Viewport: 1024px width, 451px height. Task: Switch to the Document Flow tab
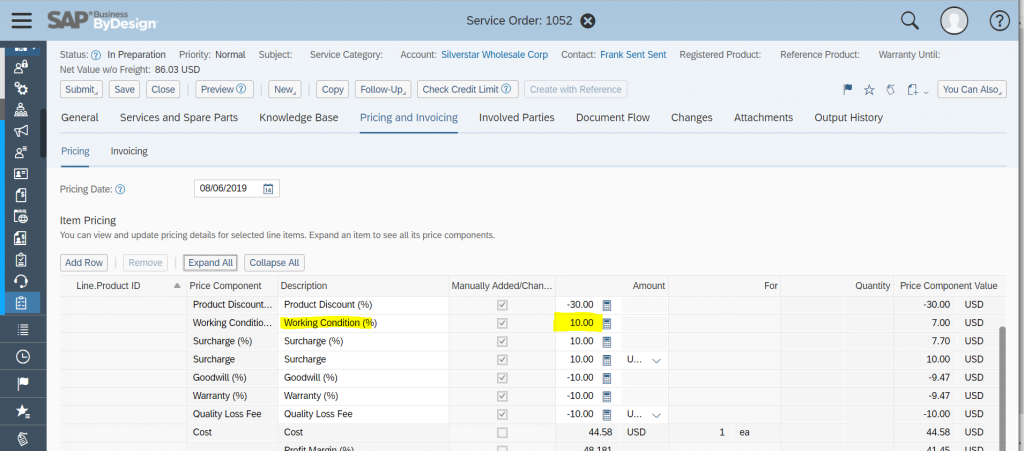click(613, 117)
